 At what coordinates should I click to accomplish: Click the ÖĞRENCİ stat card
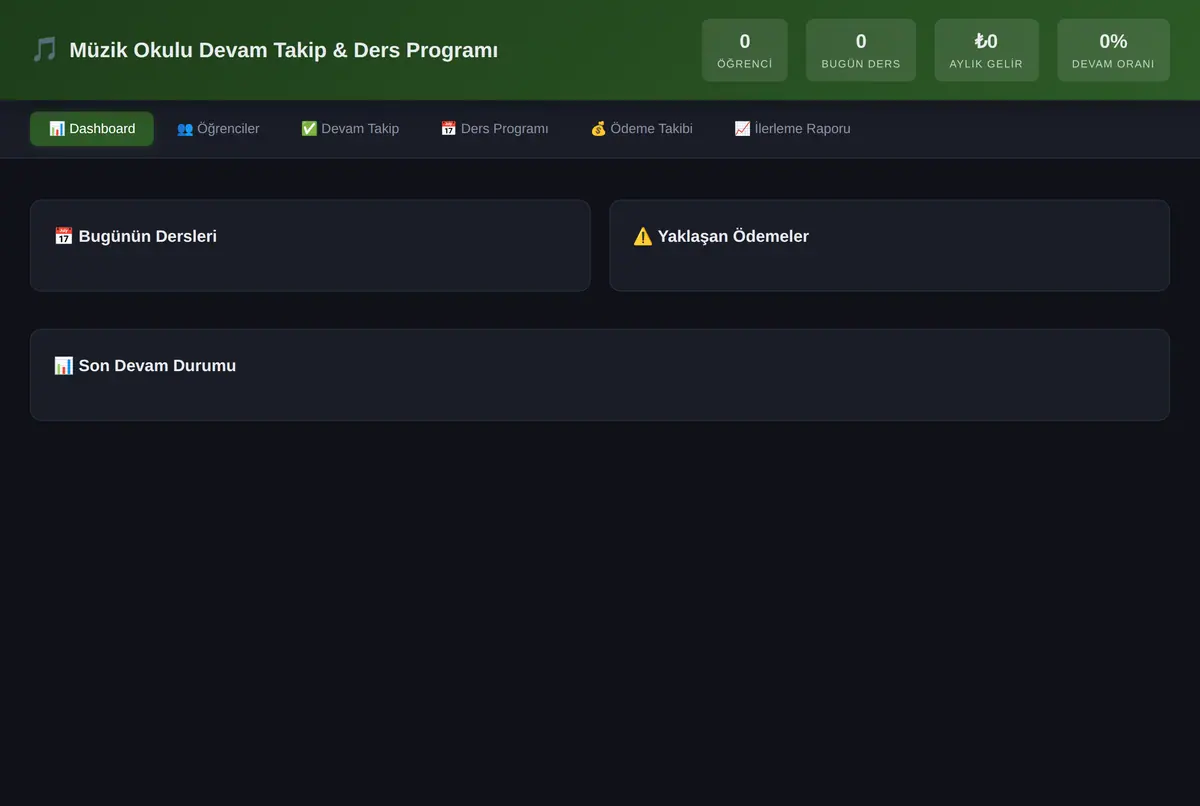pyautogui.click(x=745, y=50)
